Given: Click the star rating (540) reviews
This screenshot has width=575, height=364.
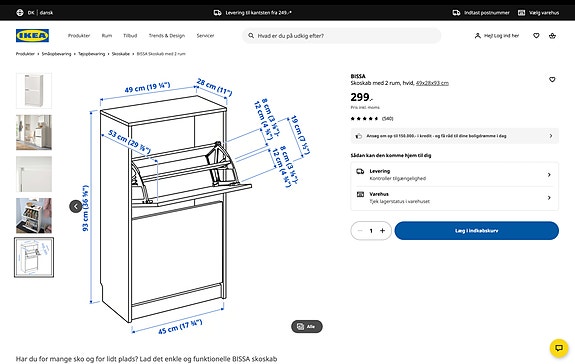Looking at the screenshot, I should coord(372,118).
